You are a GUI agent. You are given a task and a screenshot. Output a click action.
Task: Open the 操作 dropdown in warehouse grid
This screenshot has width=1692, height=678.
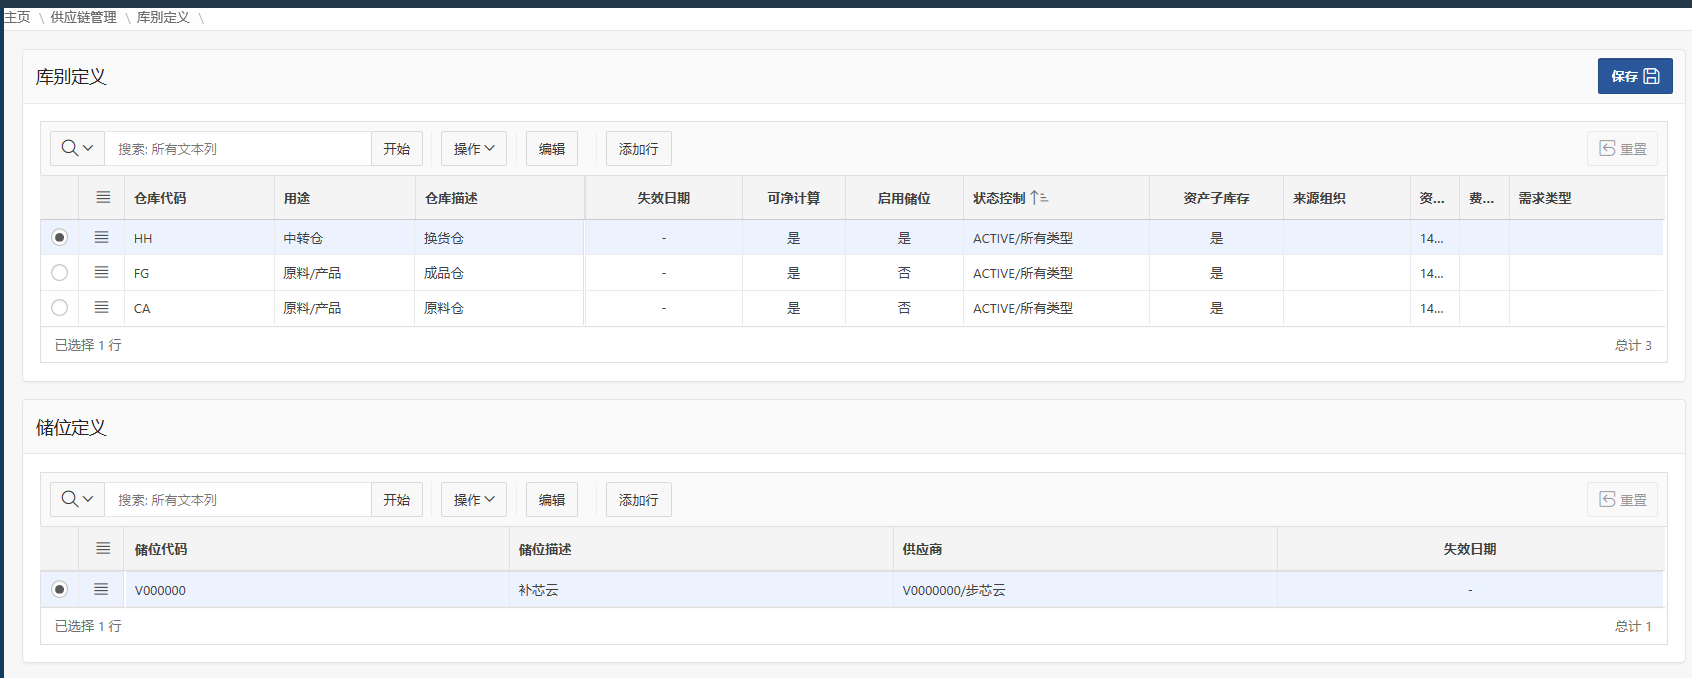pyautogui.click(x=474, y=149)
